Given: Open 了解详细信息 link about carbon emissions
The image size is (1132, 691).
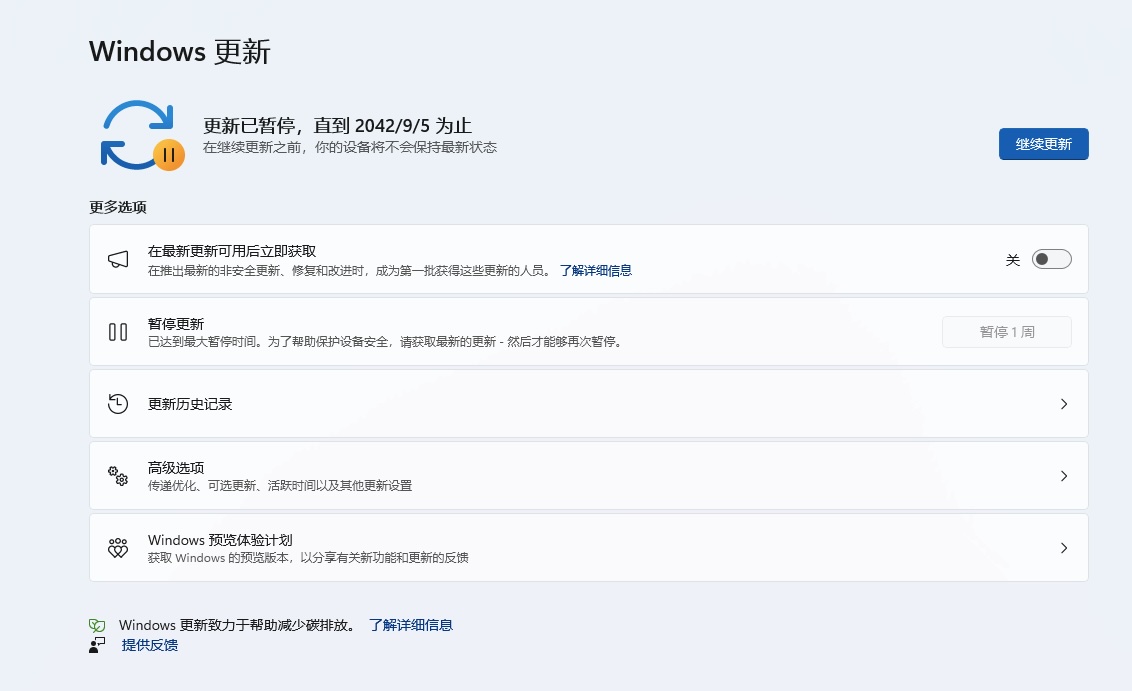Looking at the screenshot, I should (x=411, y=625).
